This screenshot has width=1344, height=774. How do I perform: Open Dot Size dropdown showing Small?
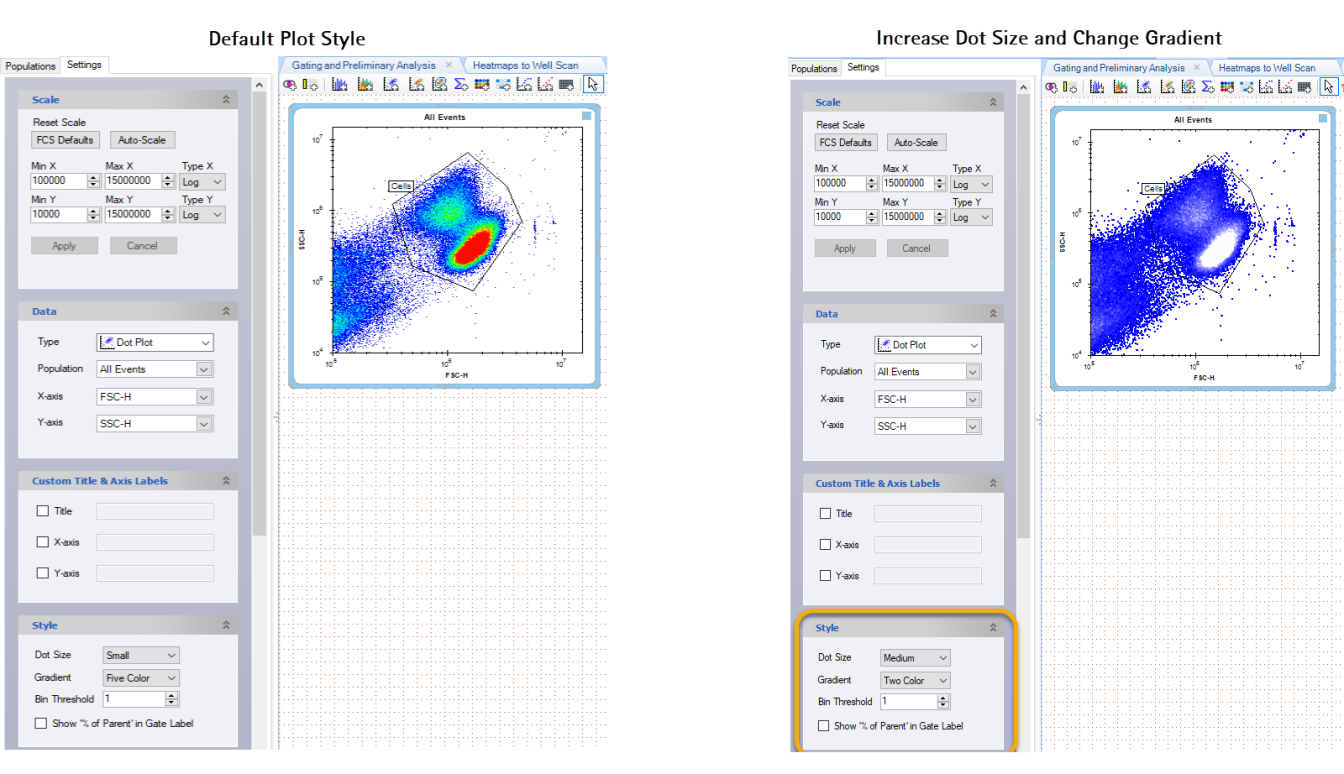(141, 655)
